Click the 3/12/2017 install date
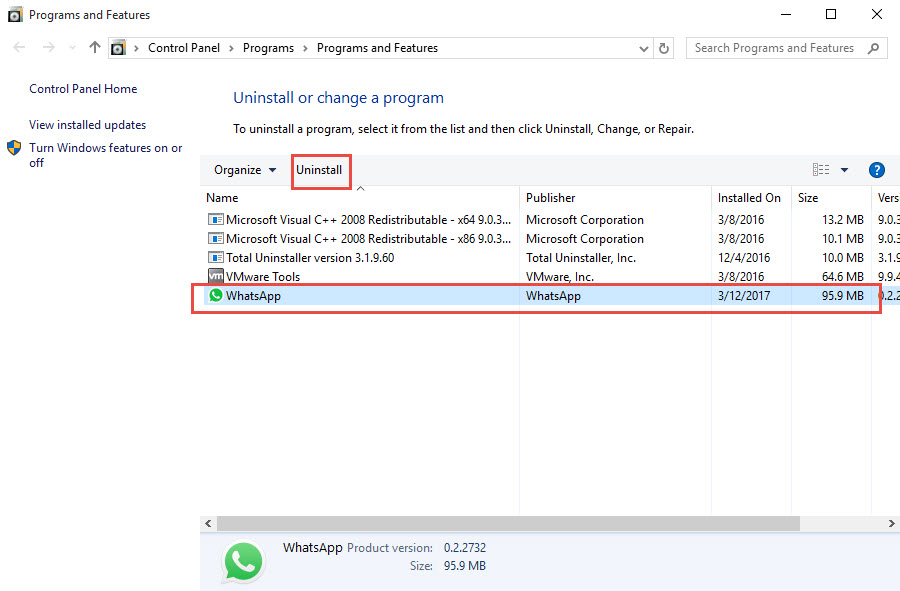This screenshot has width=900, height=591. pos(744,296)
